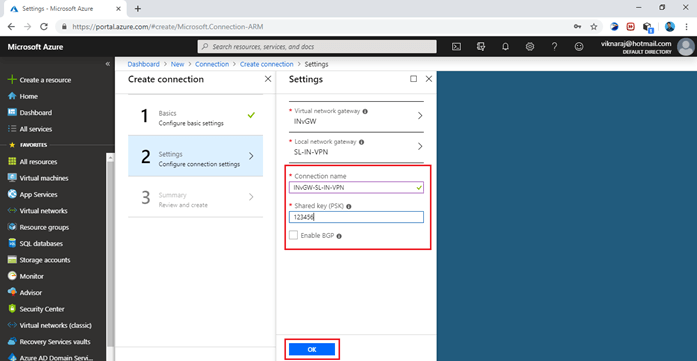Open Dashboard from the sidebar

pyautogui.click(x=30, y=113)
